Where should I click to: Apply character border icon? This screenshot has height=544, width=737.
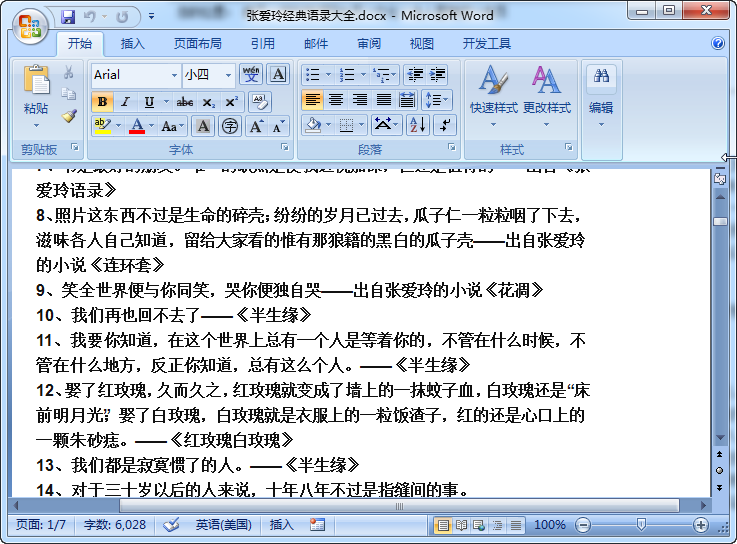[x=278, y=74]
